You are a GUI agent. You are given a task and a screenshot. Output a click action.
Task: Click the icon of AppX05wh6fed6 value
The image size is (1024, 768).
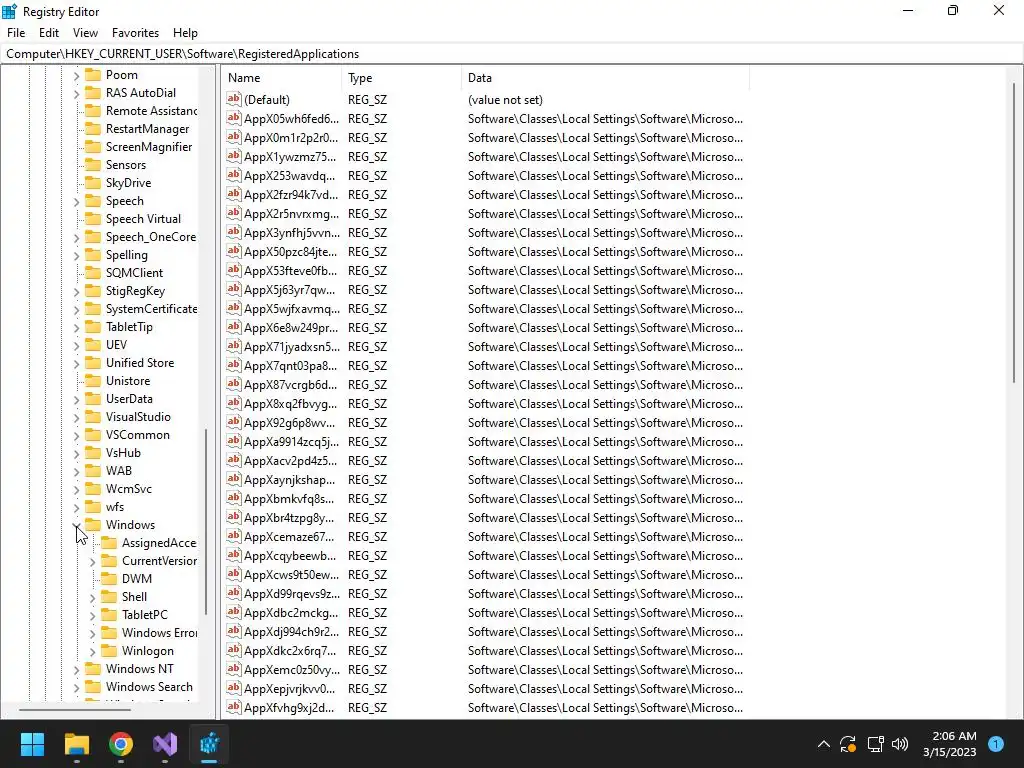pos(234,118)
